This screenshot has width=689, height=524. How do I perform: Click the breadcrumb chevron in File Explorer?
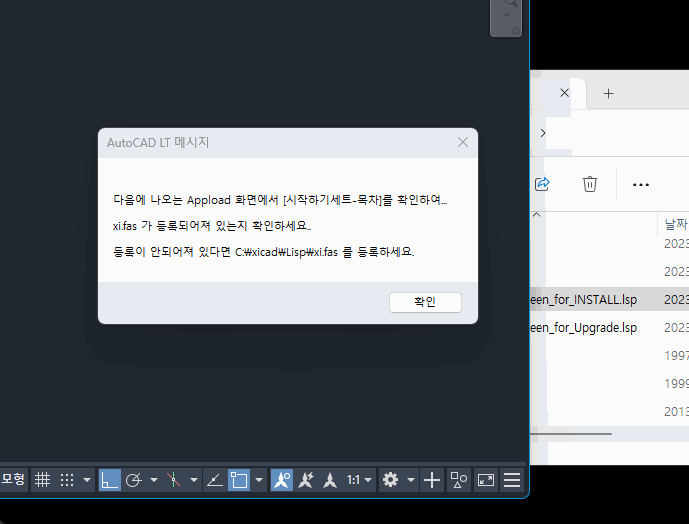click(x=543, y=133)
